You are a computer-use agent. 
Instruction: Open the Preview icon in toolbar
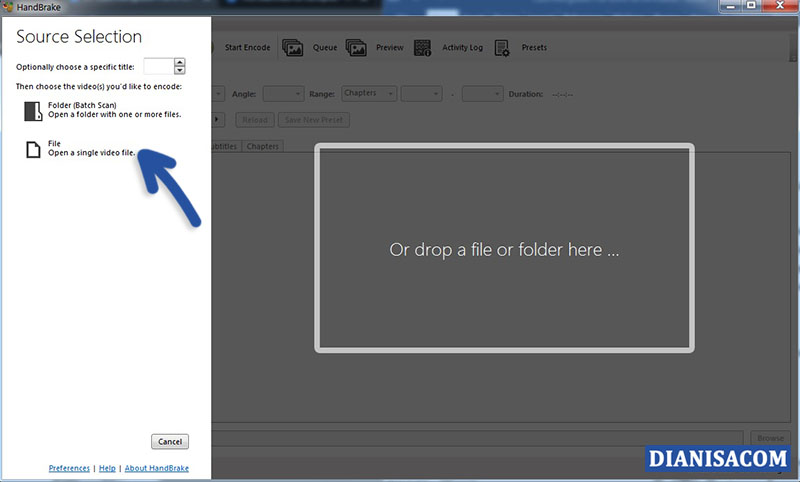coord(356,47)
